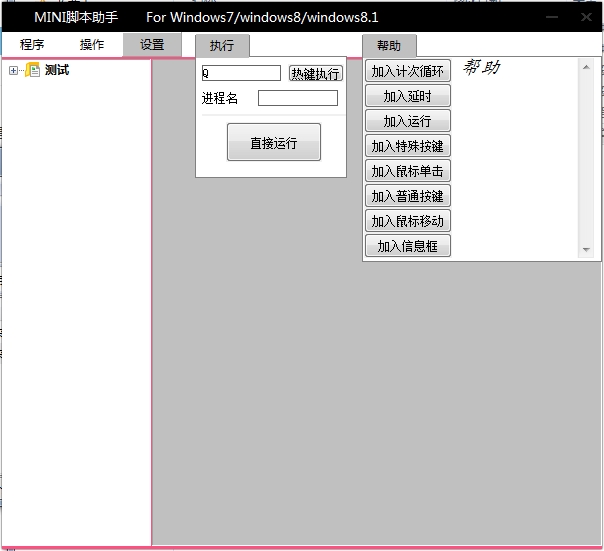This screenshot has height=551, width=604.
Task: Click the help panel scrollbar down arrow
Action: [x=586, y=250]
